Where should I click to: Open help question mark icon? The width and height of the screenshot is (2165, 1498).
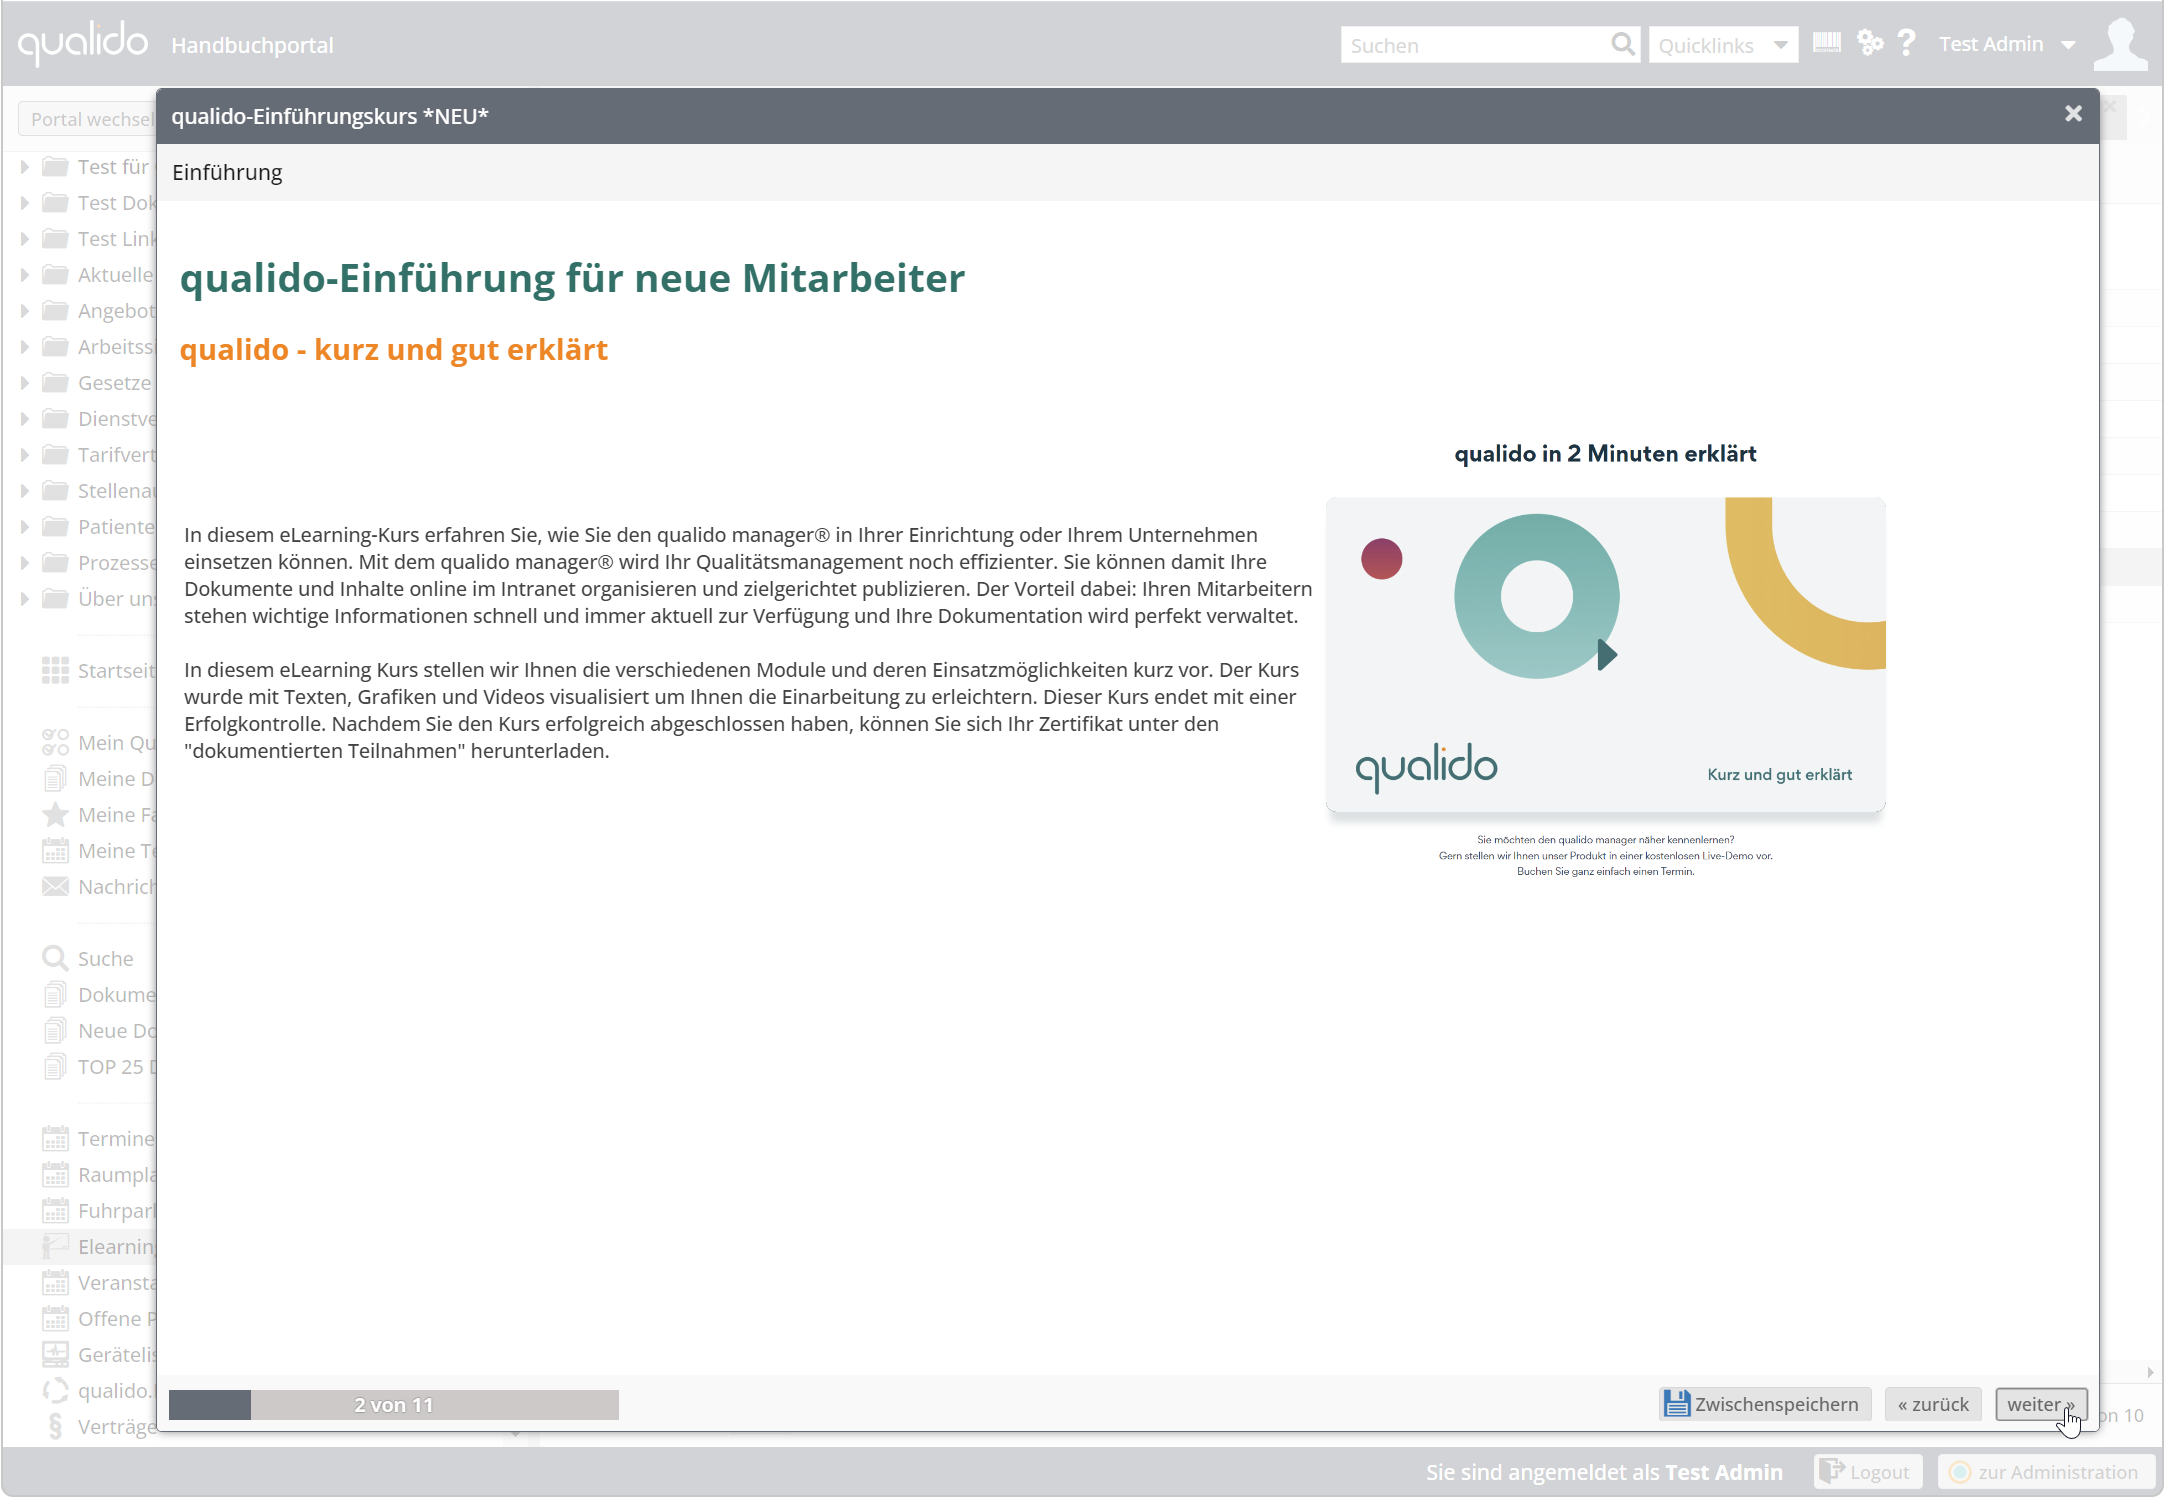click(1907, 43)
